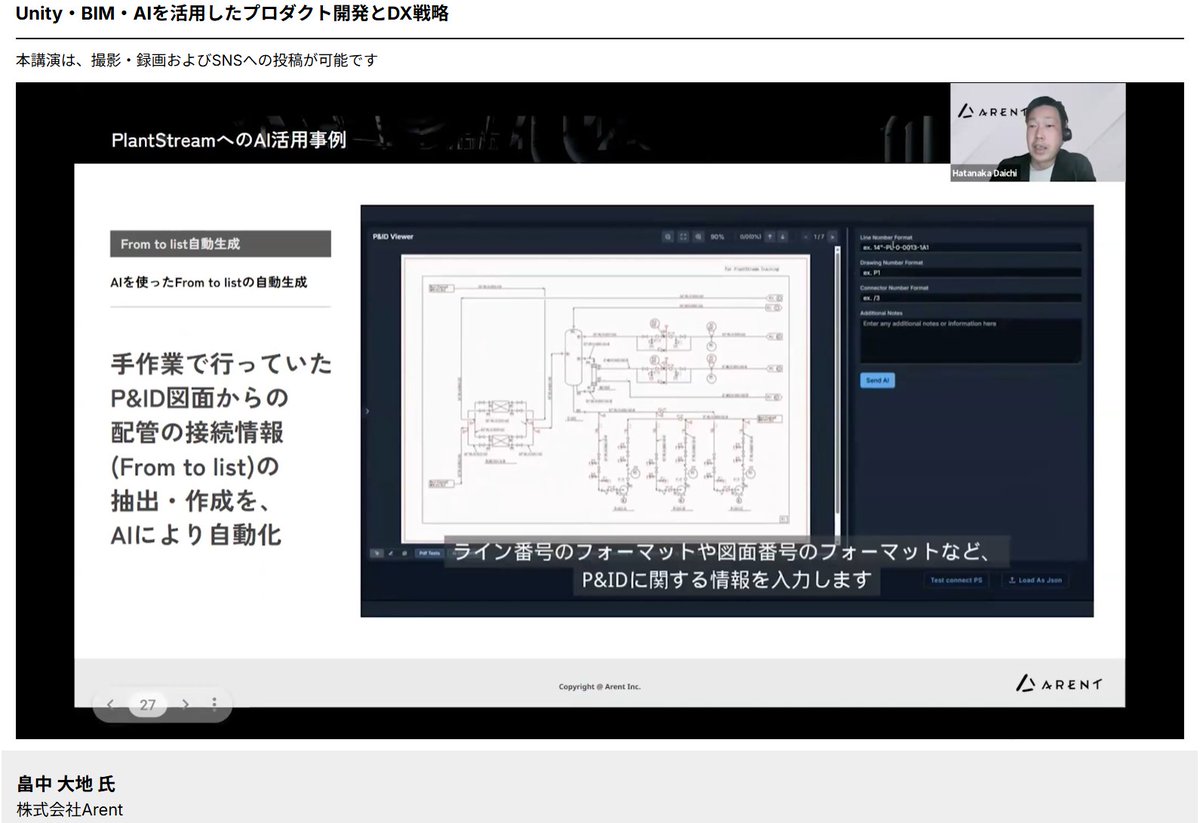Screen dimensions: 1200x823
Task: Click the Line Number Format input field
Action: [970, 247]
